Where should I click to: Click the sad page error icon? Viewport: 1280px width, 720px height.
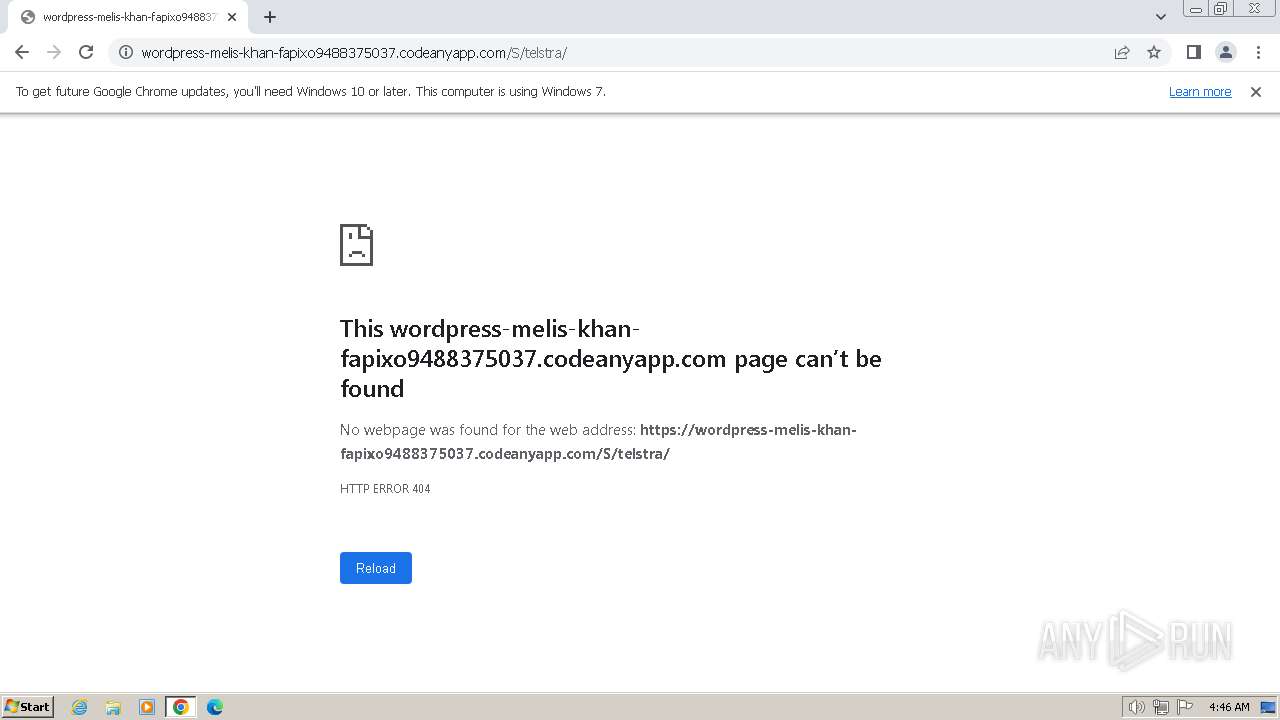click(x=357, y=245)
